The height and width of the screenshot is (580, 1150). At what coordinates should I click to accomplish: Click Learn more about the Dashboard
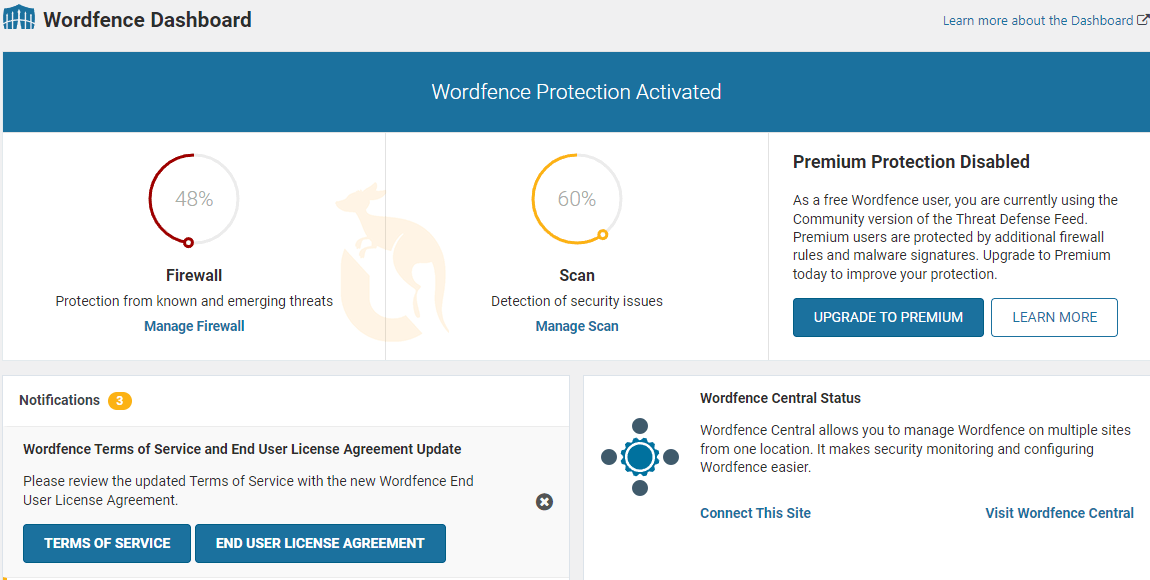click(1038, 19)
